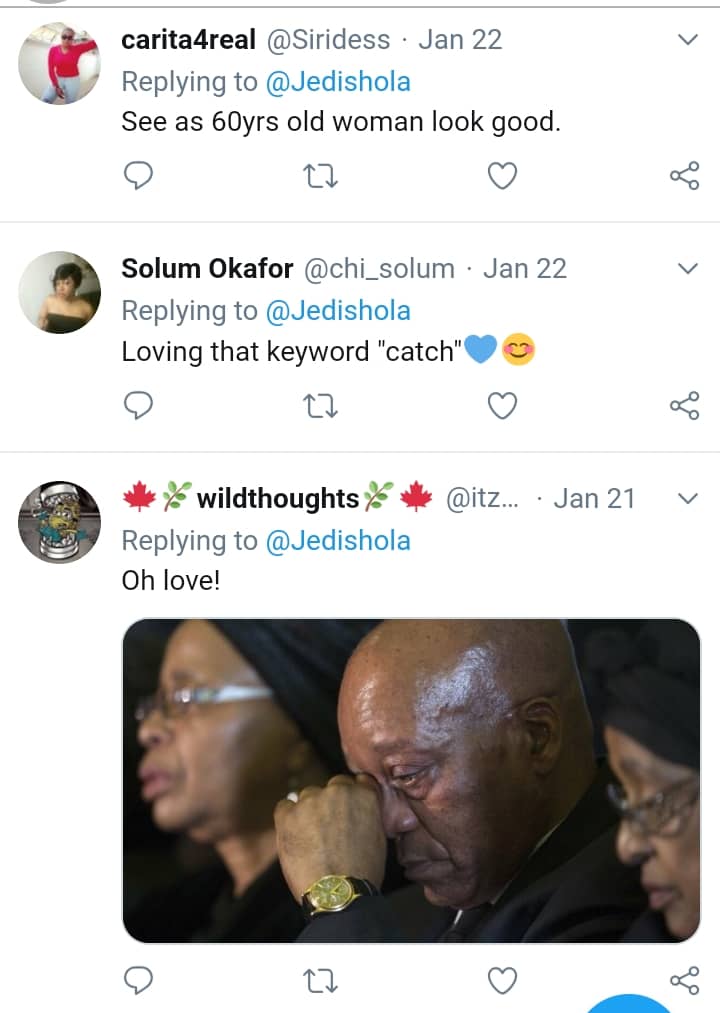Image resolution: width=720 pixels, height=1013 pixels.
Task: View carita4real's profile picture
Action: pyautogui.click(x=59, y=62)
